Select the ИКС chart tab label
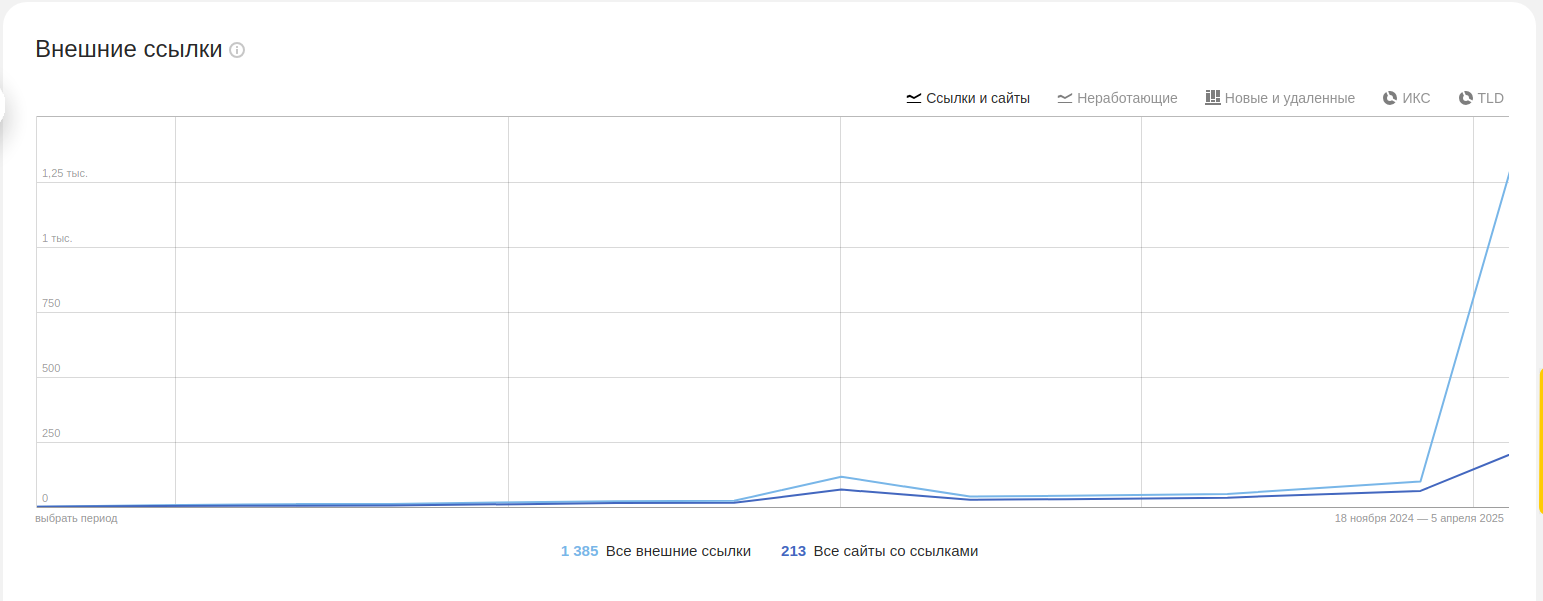1543x601 pixels. [x=1416, y=98]
